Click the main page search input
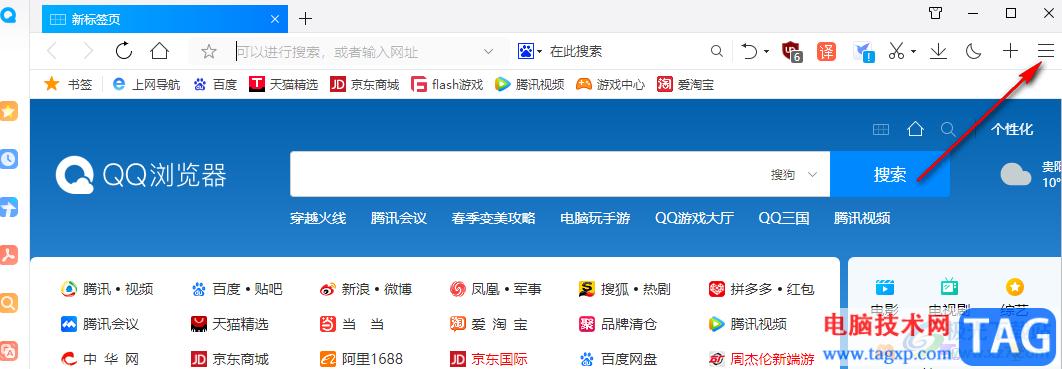1062x369 pixels. point(528,175)
